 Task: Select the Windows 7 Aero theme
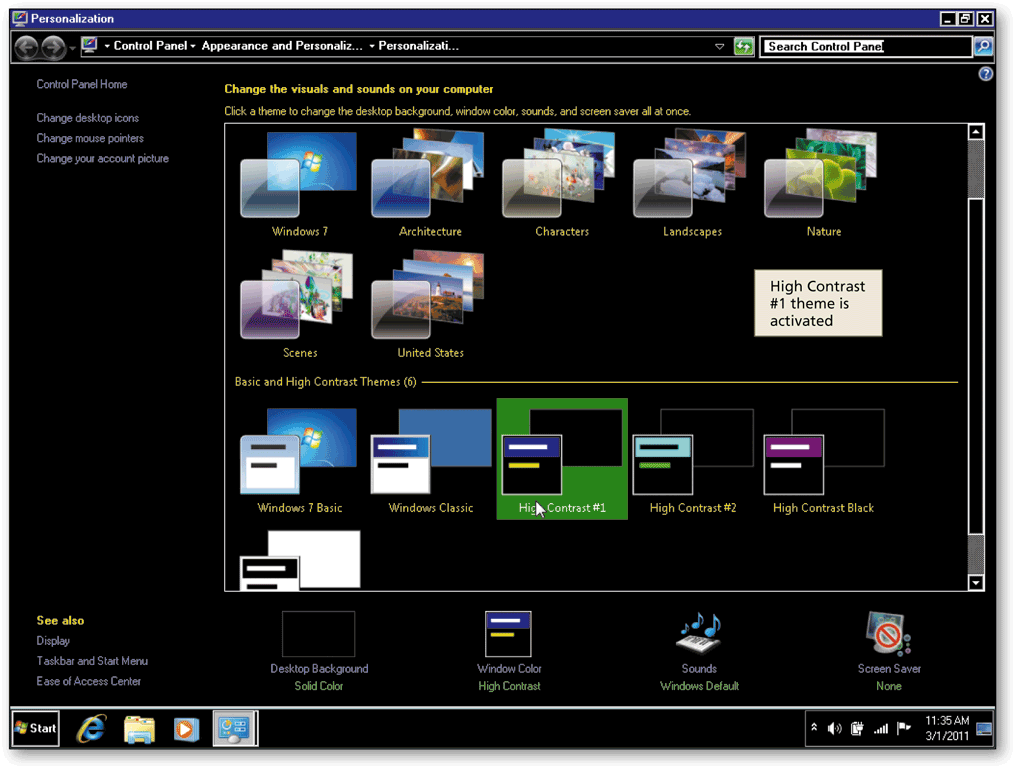click(x=299, y=185)
